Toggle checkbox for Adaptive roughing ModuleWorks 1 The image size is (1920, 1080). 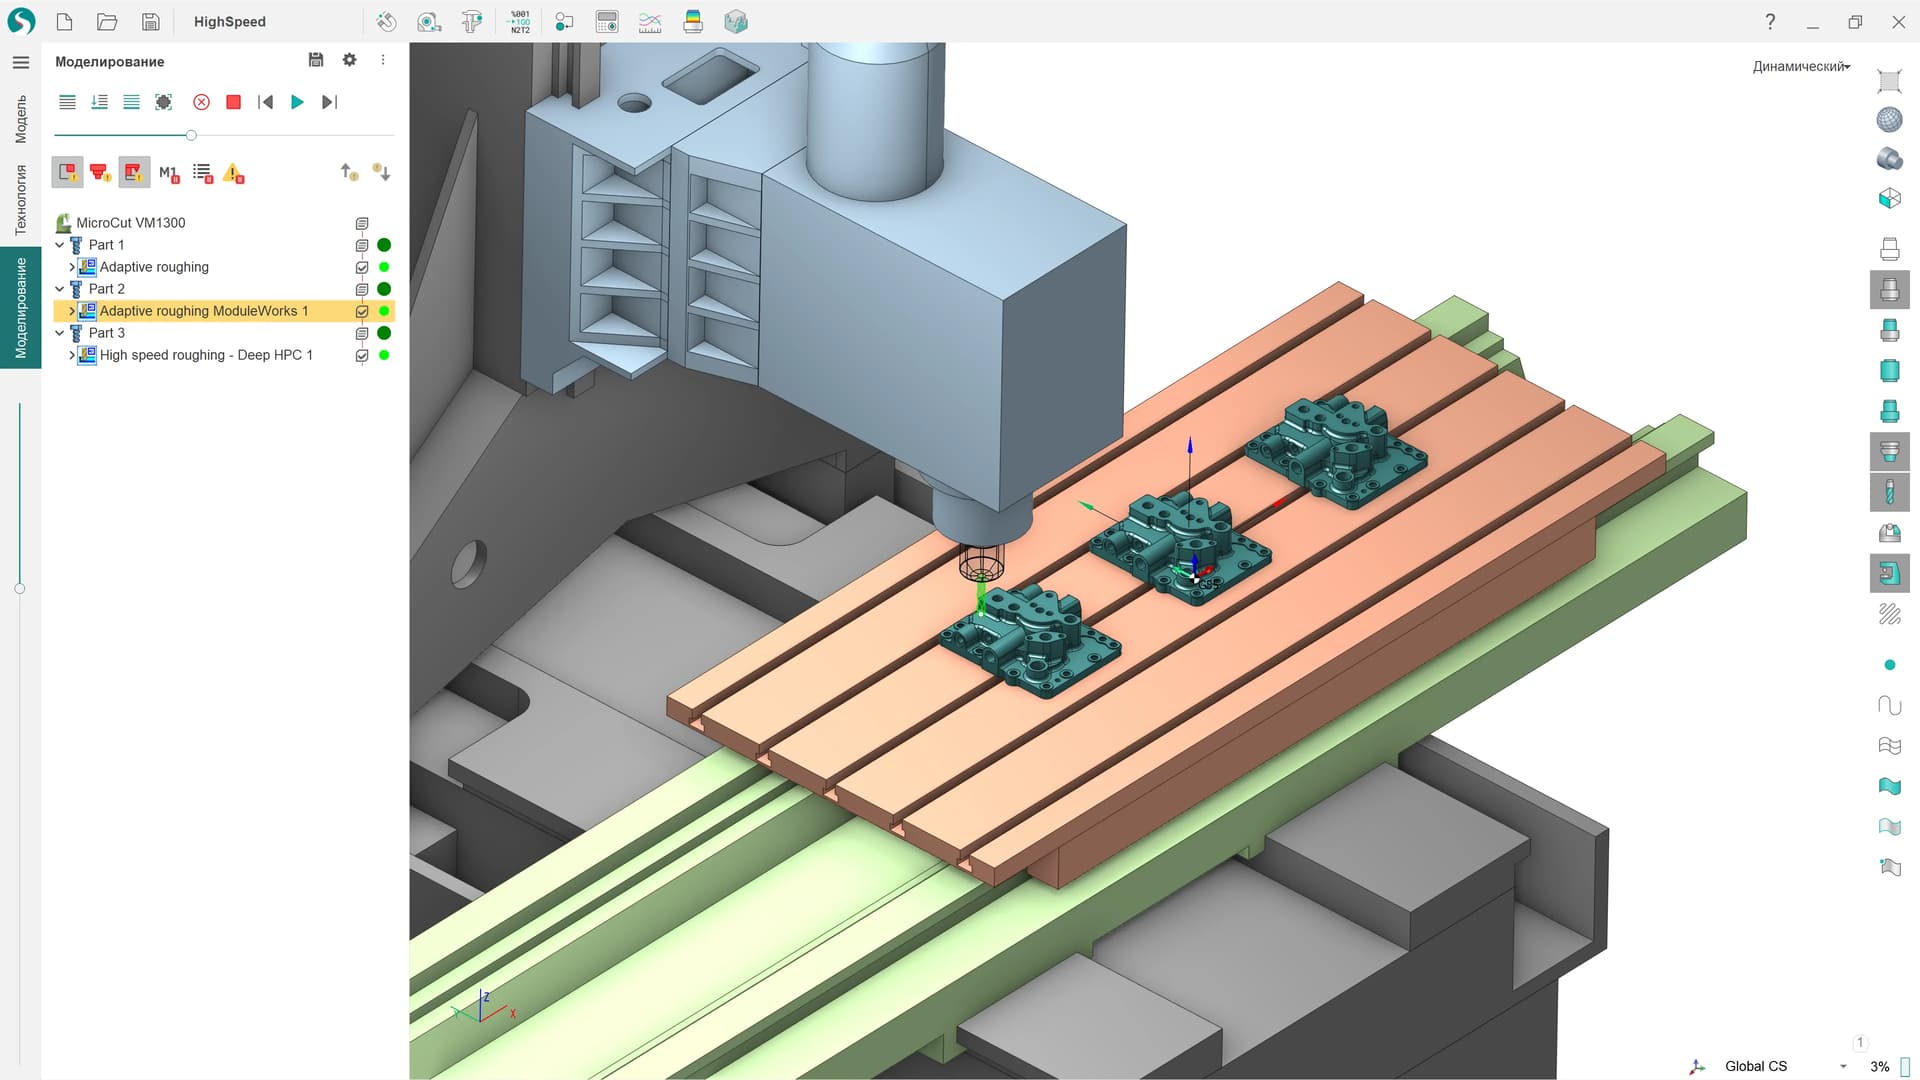362,311
